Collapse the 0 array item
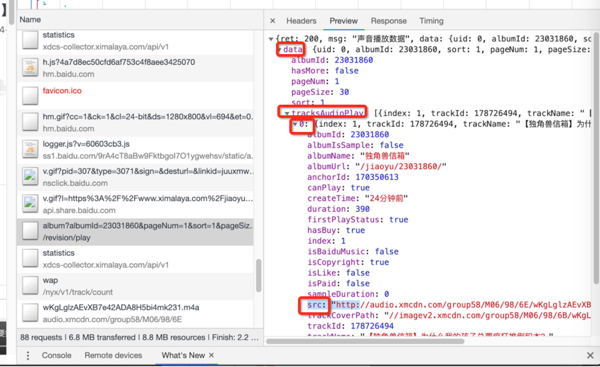600x367 pixels. [295, 124]
